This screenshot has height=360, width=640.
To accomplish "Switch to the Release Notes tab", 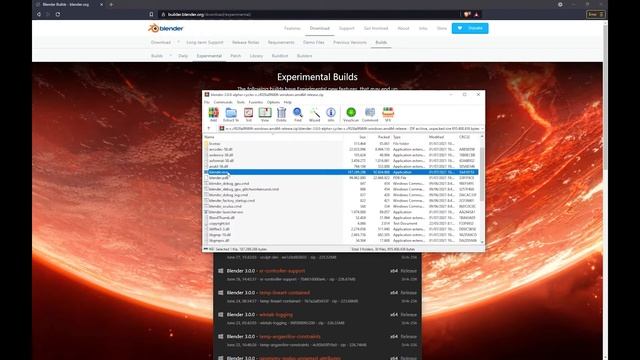I will (x=245, y=42).
